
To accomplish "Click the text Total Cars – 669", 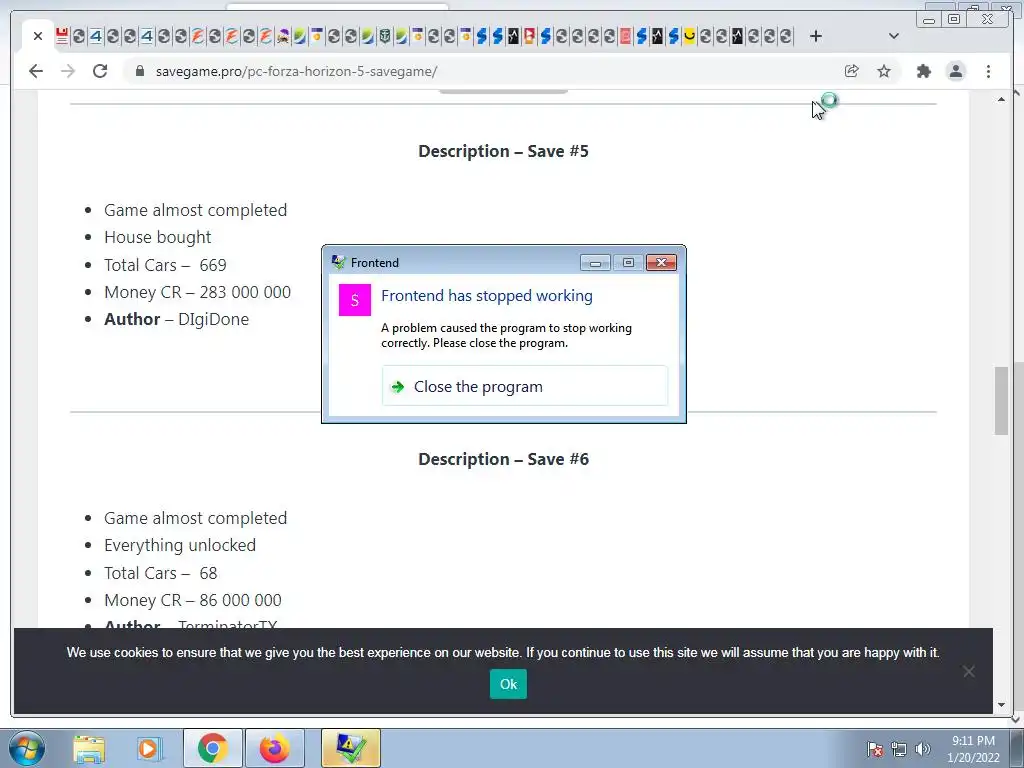I will point(165,265).
